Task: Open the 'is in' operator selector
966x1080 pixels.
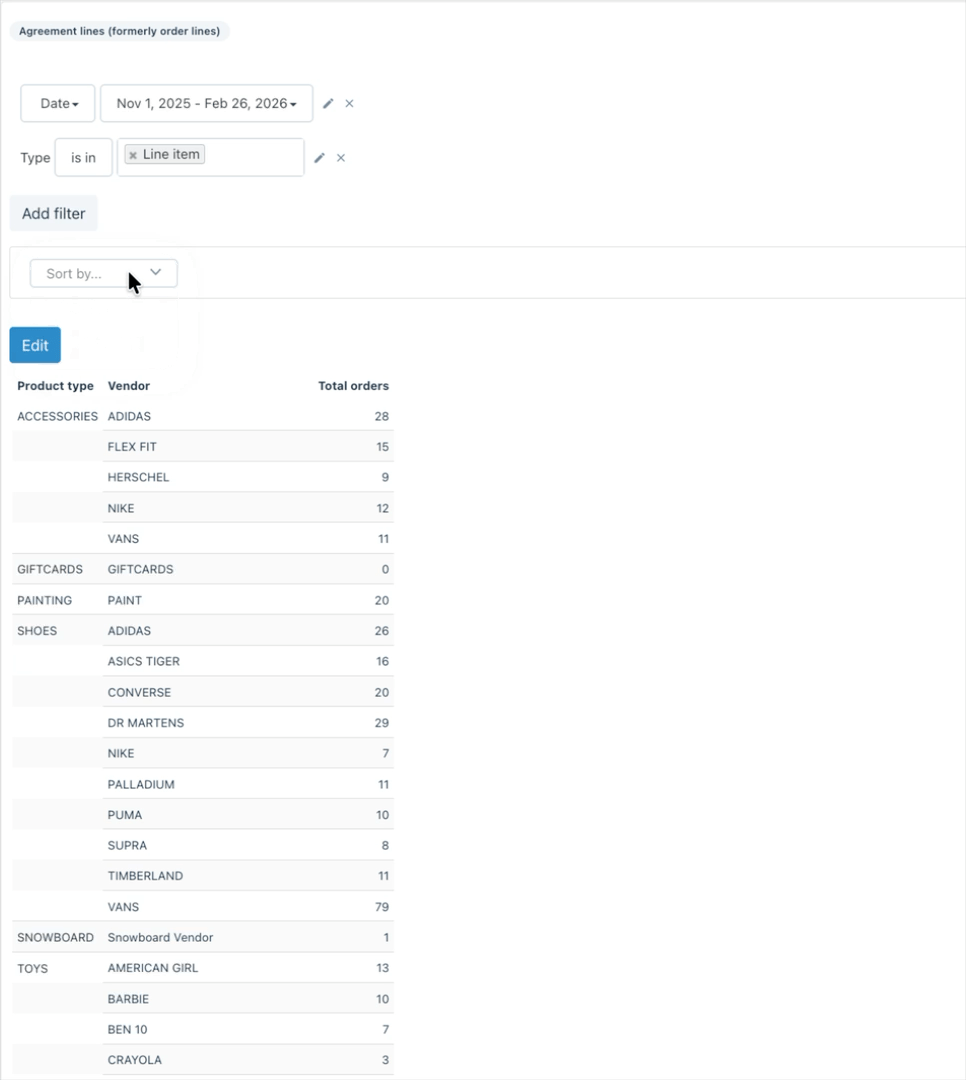Action: [83, 158]
